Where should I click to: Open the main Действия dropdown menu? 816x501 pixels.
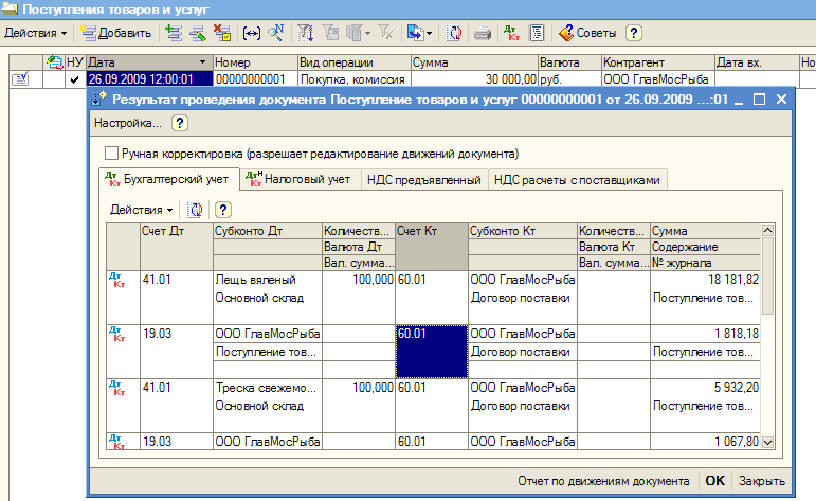click(36, 33)
